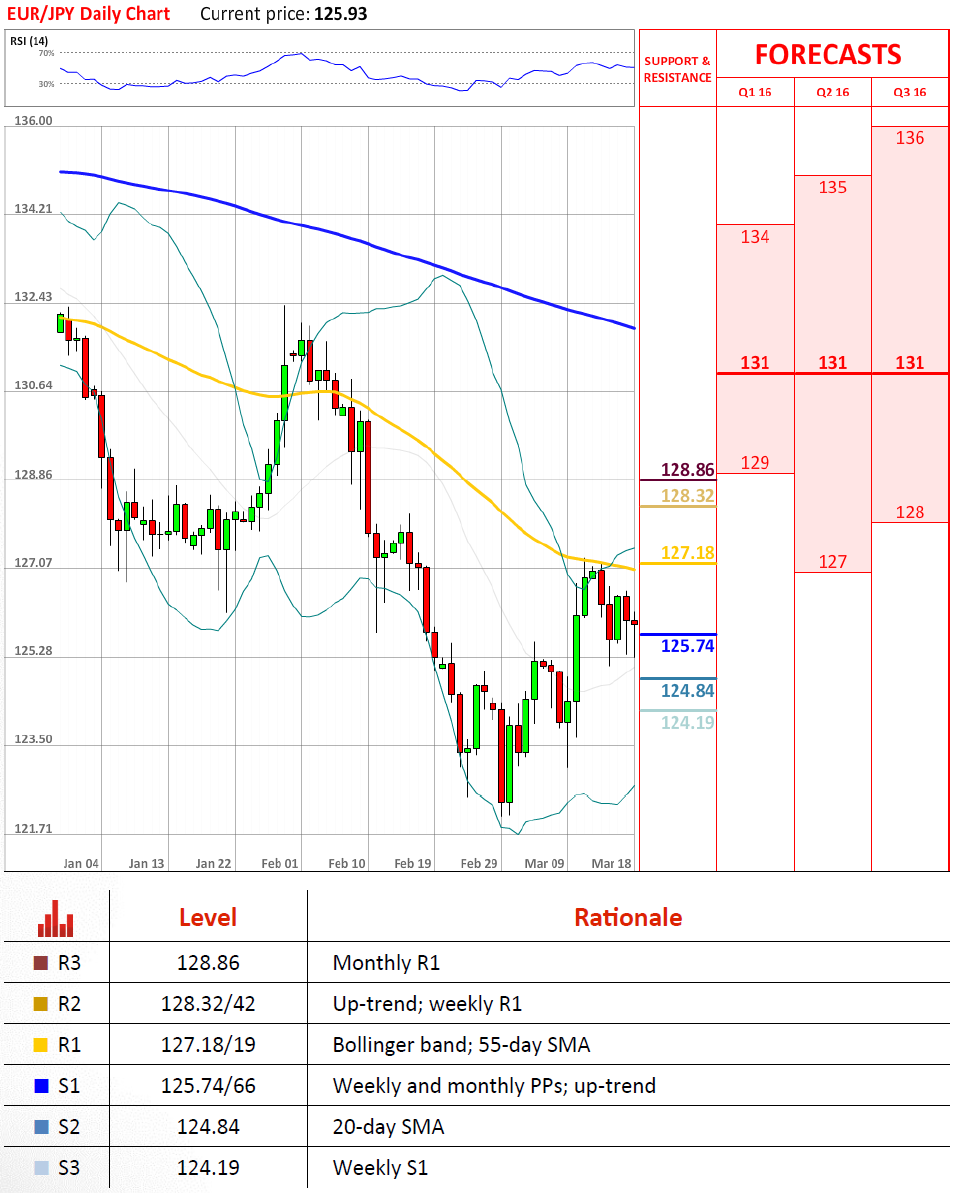Click the Monthly R1 rationale
Image resolution: width=960 pixels, height=1193 pixels.
point(386,963)
